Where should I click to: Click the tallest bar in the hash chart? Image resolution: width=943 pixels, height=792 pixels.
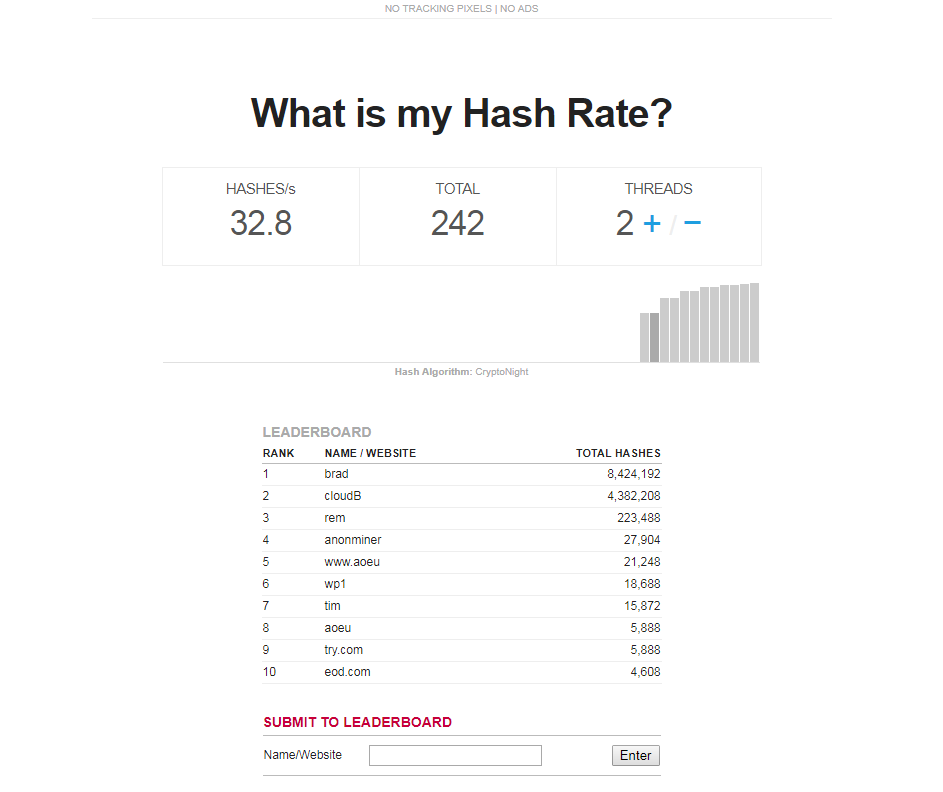[753, 320]
